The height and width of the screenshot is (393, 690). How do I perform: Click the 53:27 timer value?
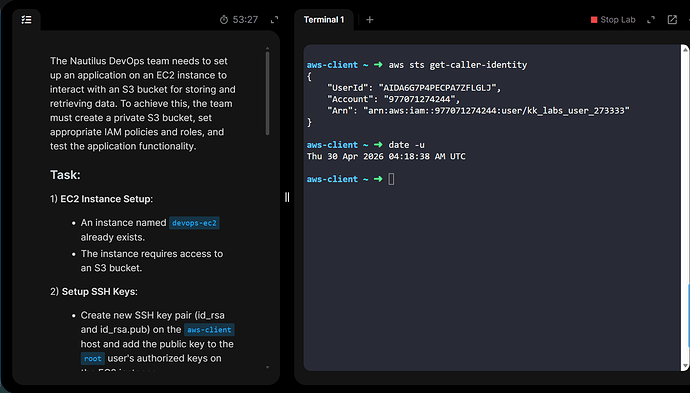click(245, 20)
